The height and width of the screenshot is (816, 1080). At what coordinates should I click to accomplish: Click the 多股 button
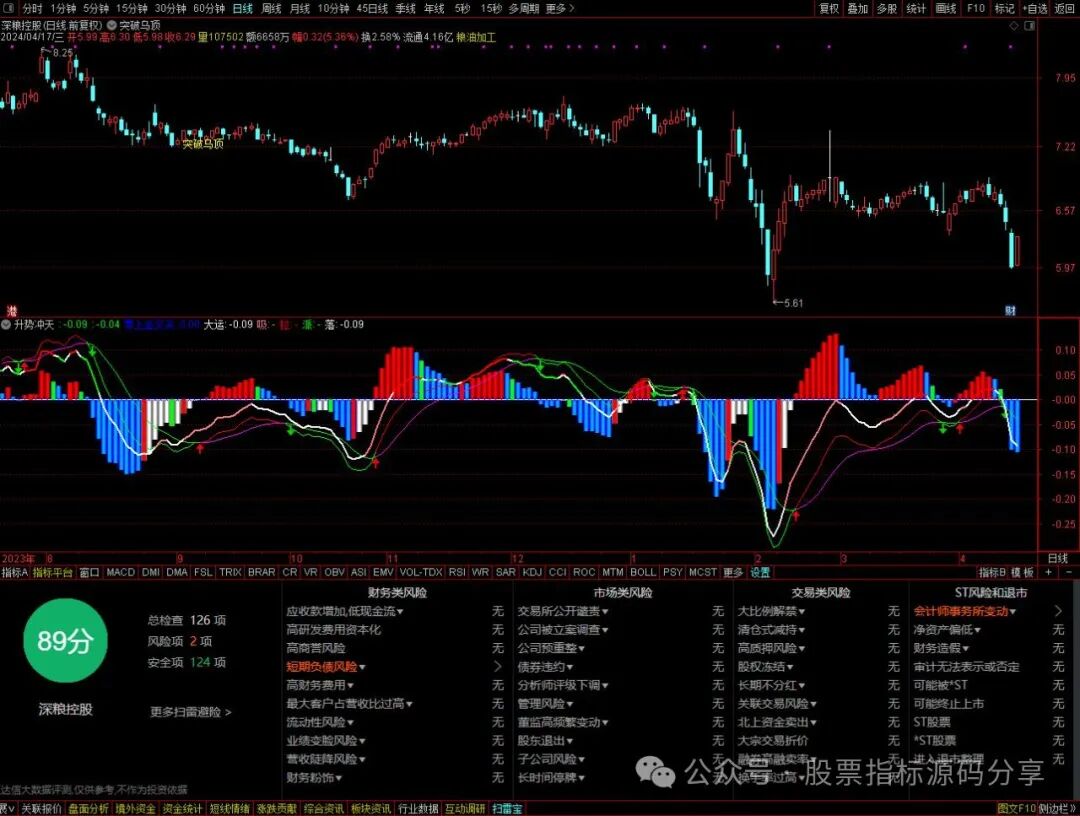[886, 8]
